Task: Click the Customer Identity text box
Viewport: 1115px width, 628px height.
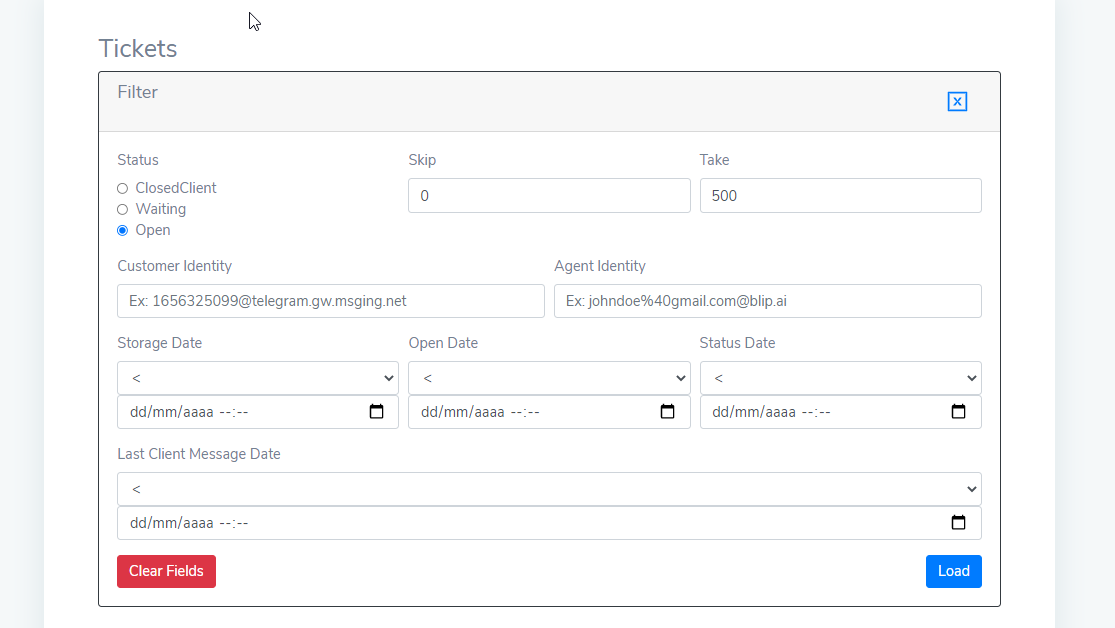Action: [x=331, y=301]
